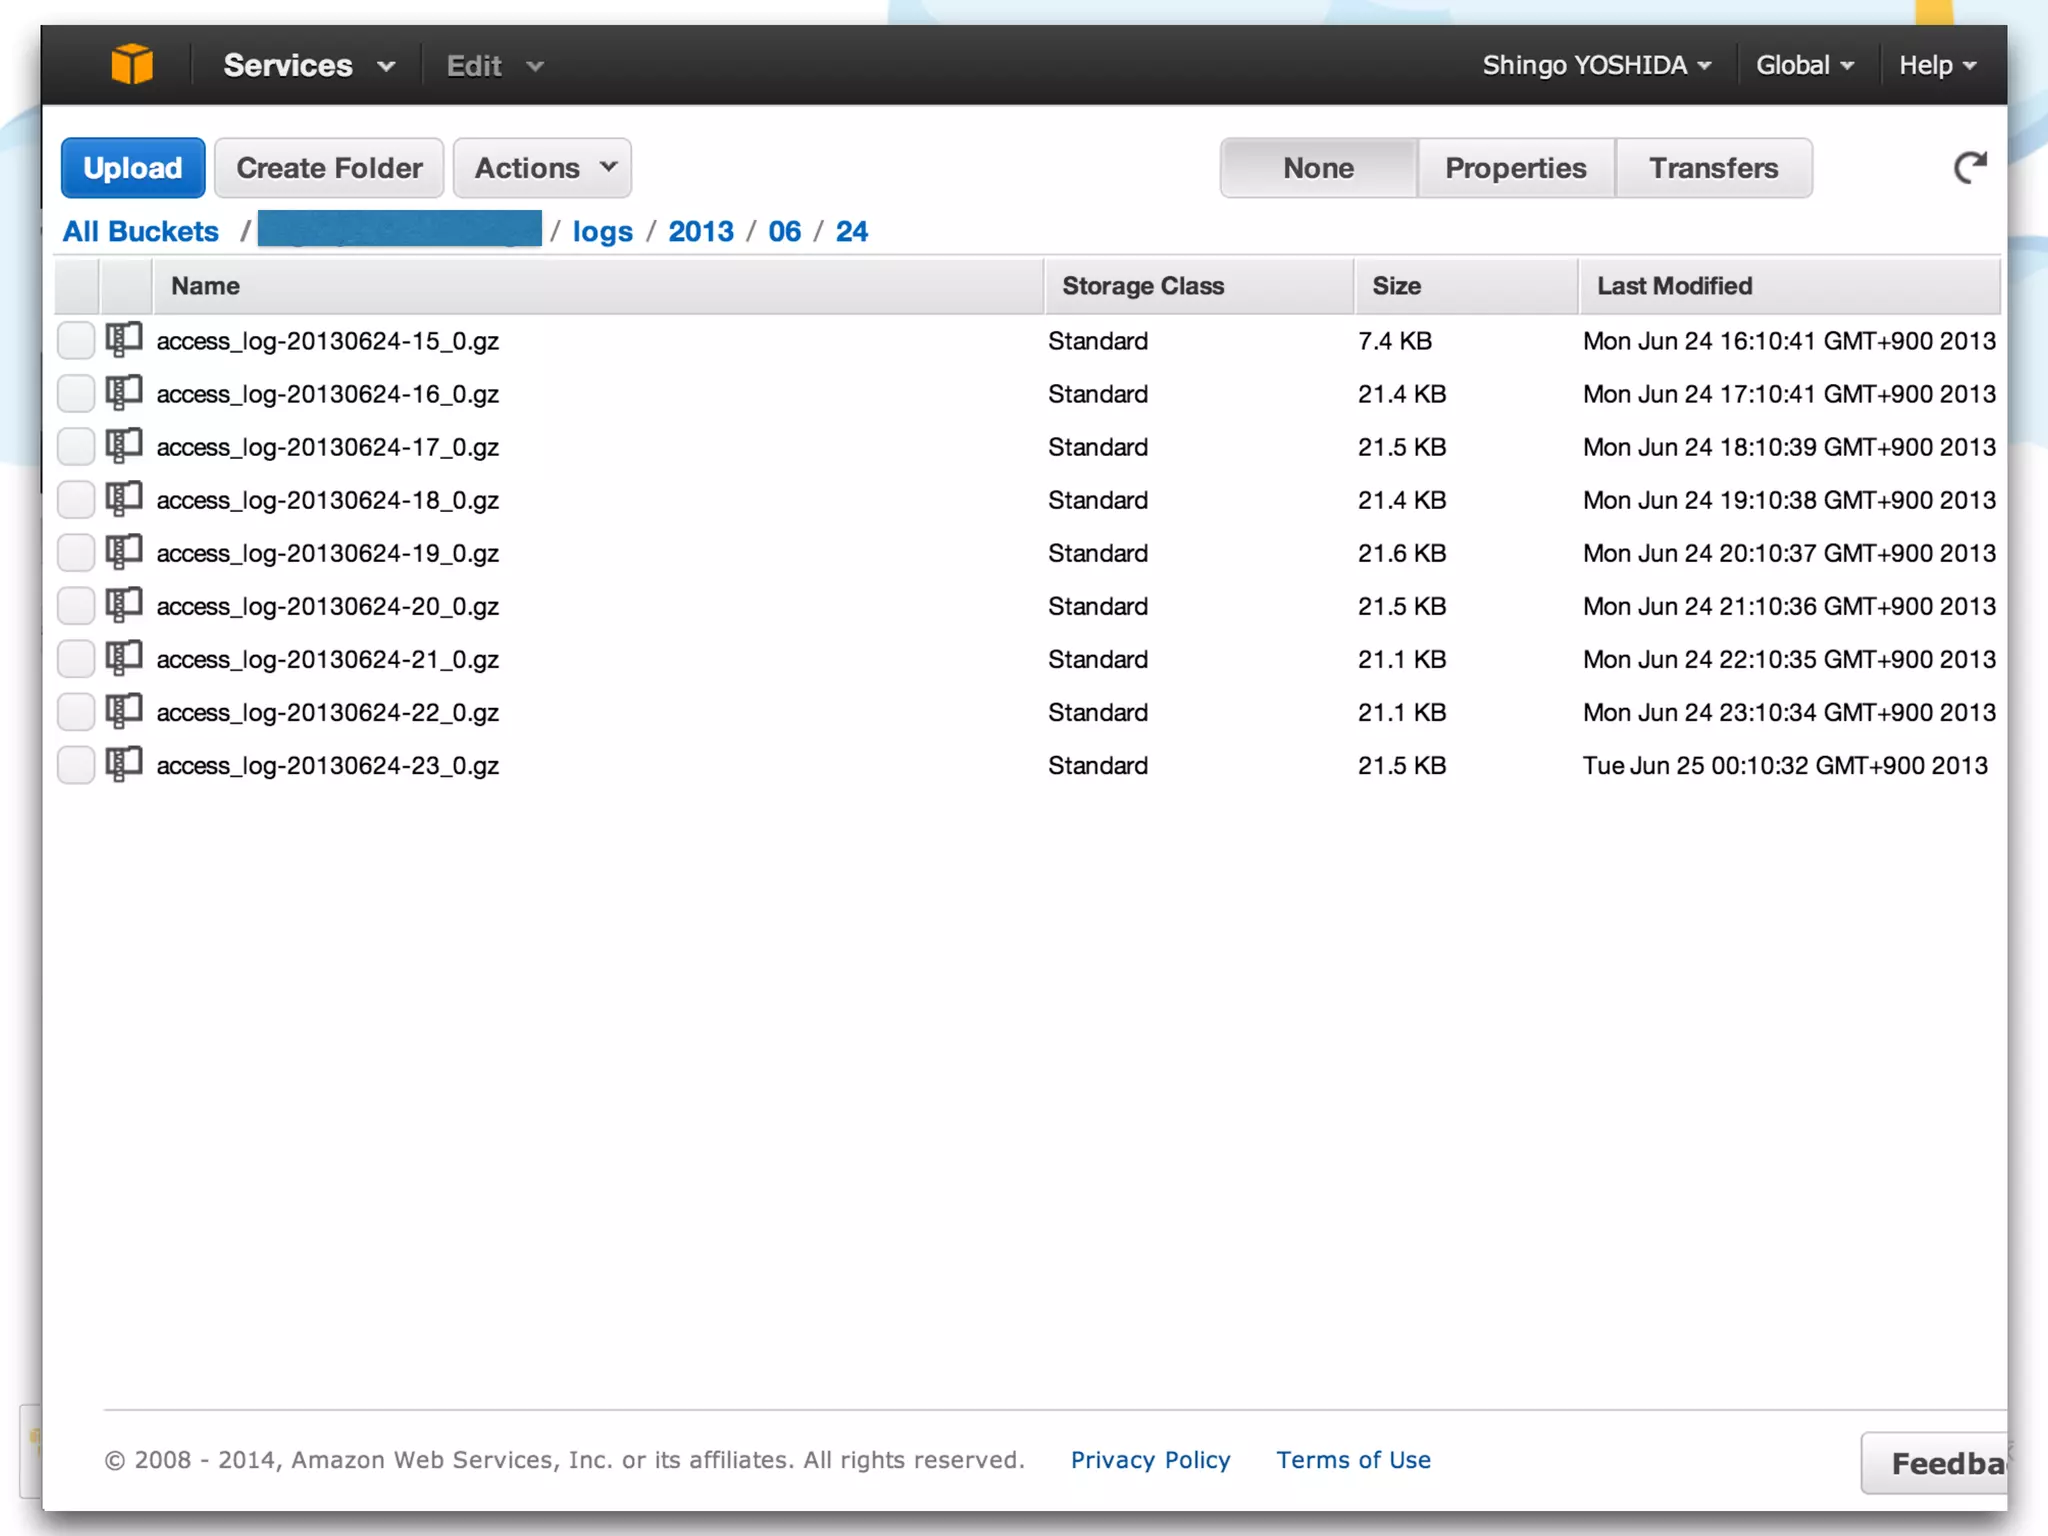Switch to the Transfers tab
The height and width of the screenshot is (1536, 2048).
click(1713, 168)
